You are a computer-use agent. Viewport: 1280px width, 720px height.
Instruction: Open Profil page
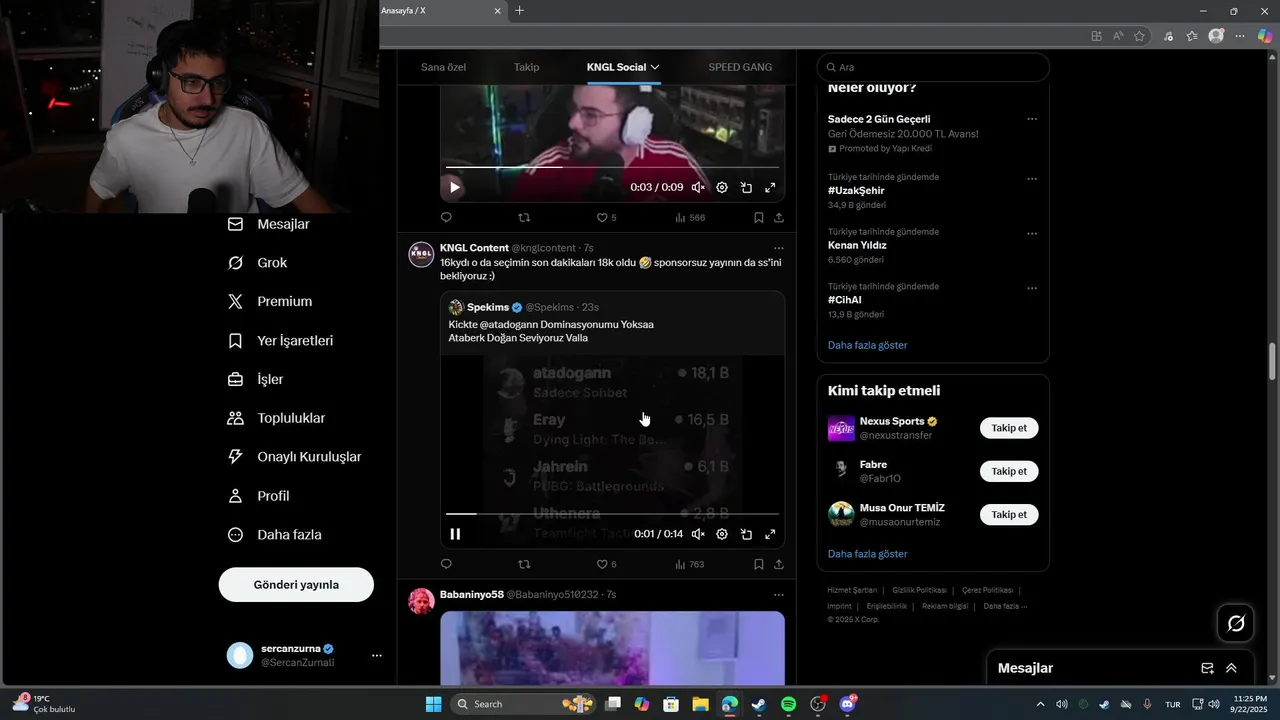259,496
